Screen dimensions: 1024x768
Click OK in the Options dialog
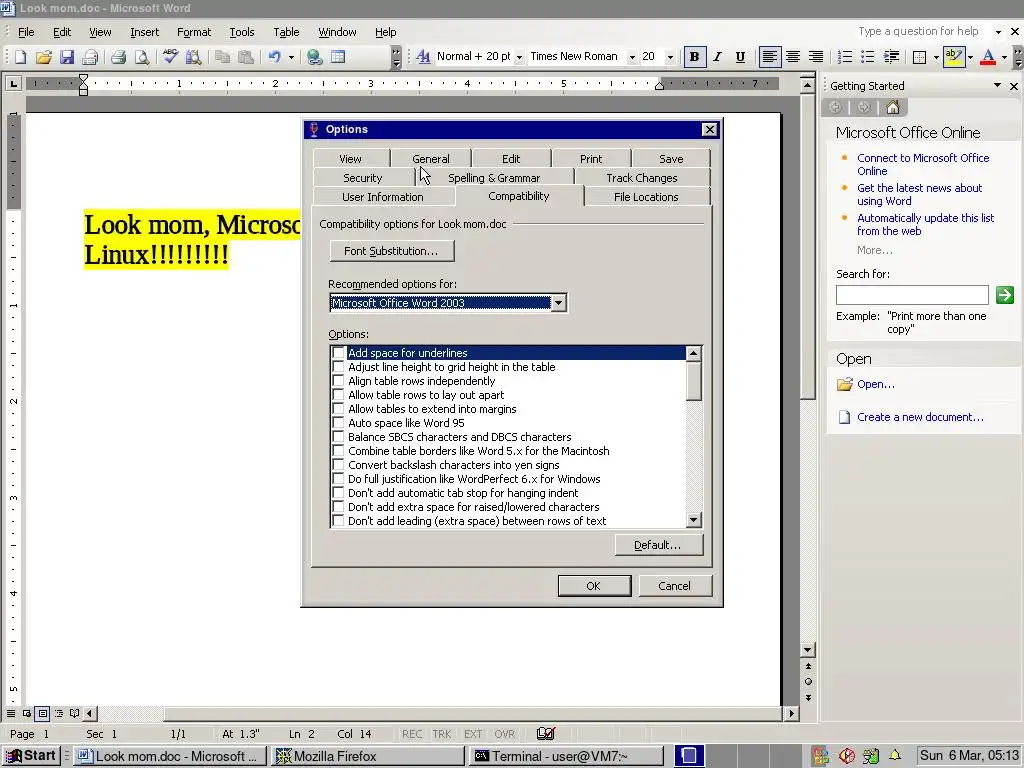[x=594, y=586]
